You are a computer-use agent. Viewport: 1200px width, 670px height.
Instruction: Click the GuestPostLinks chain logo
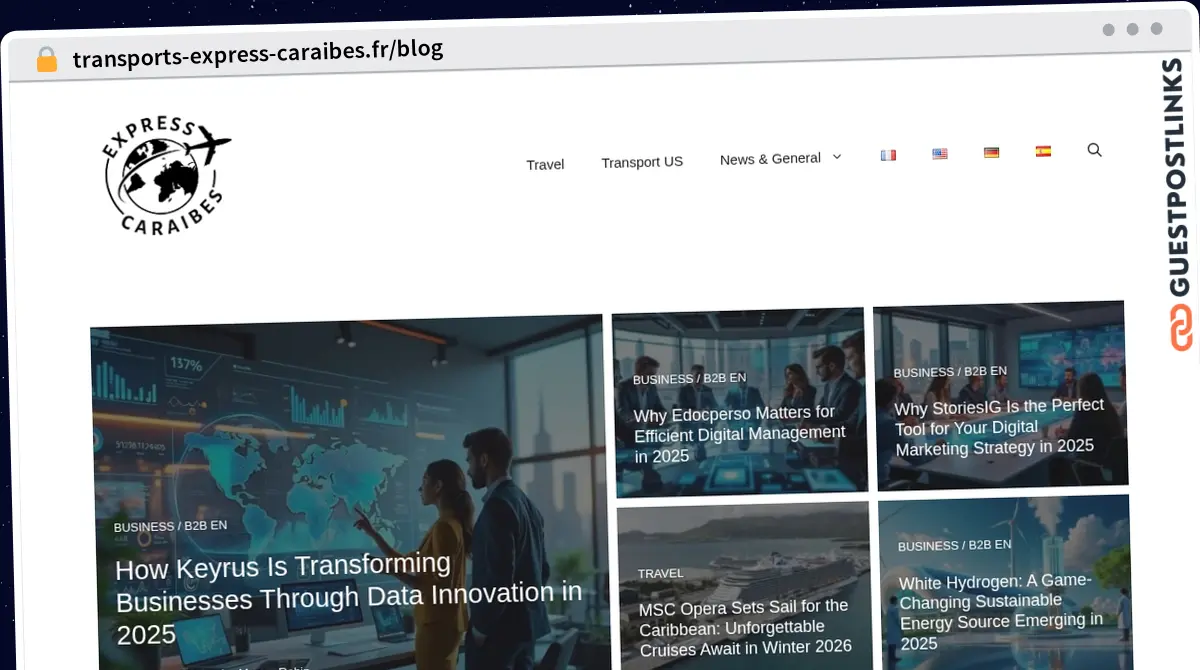tap(1181, 327)
